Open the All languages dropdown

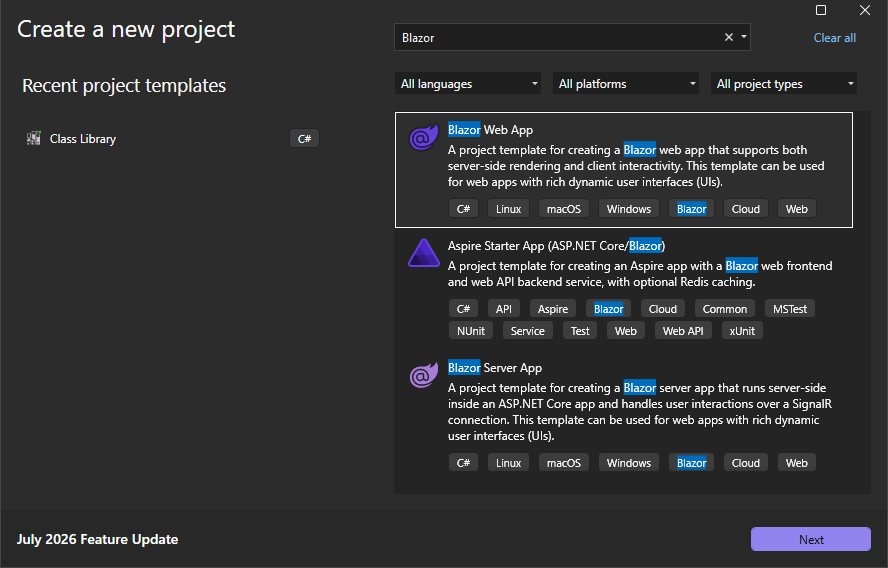[x=468, y=84]
